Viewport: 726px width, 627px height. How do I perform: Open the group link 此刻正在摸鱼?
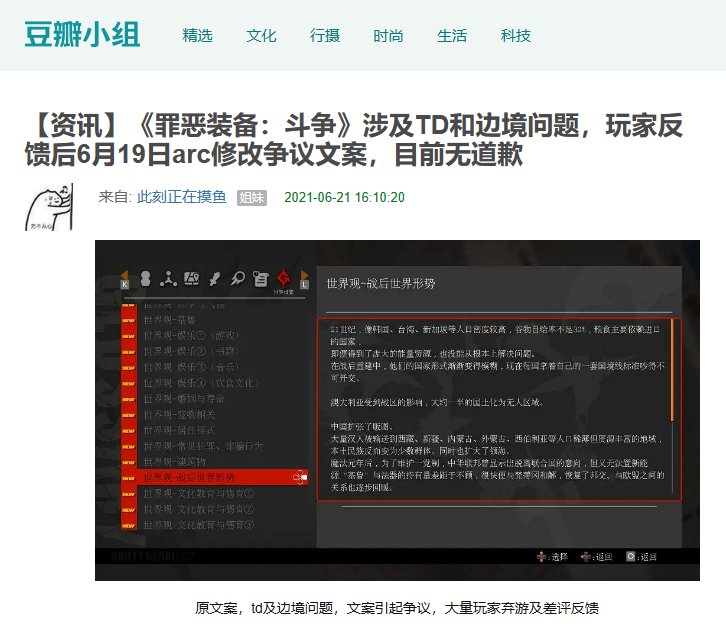tap(182, 197)
